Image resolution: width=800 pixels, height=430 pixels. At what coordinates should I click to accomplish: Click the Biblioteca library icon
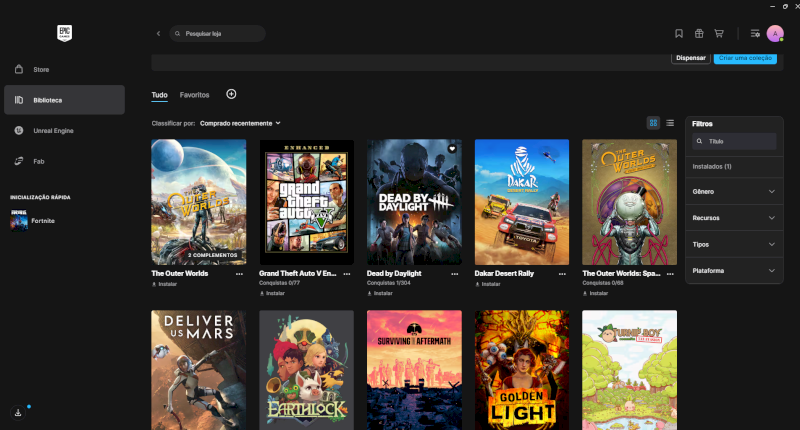pos(19,100)
